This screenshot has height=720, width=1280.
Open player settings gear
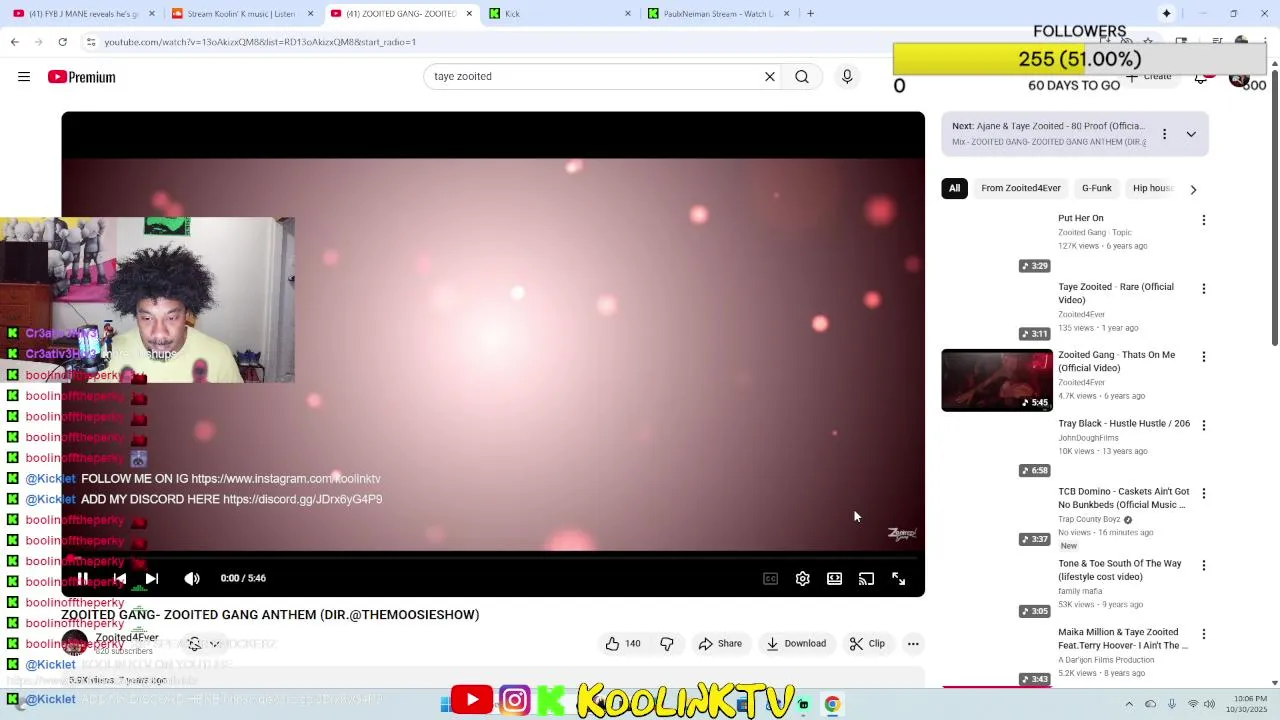point(802,578)
